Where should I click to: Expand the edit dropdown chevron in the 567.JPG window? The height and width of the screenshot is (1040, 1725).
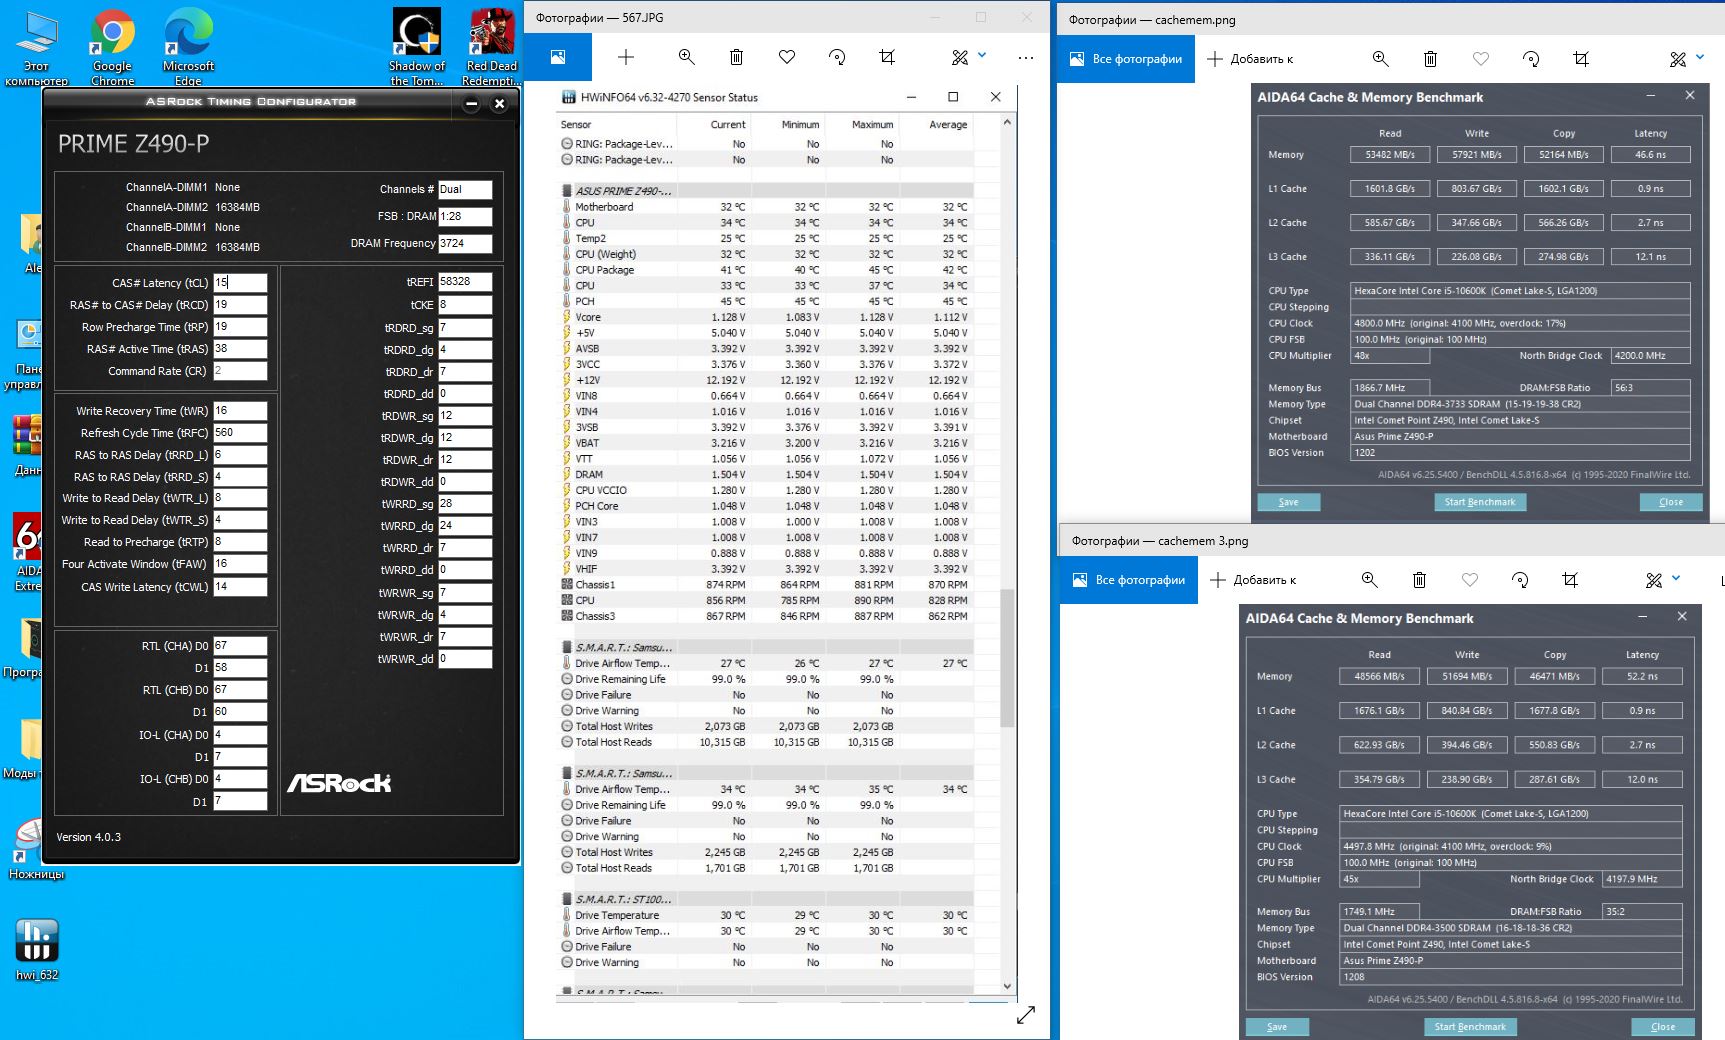click(x=982, y=55)
